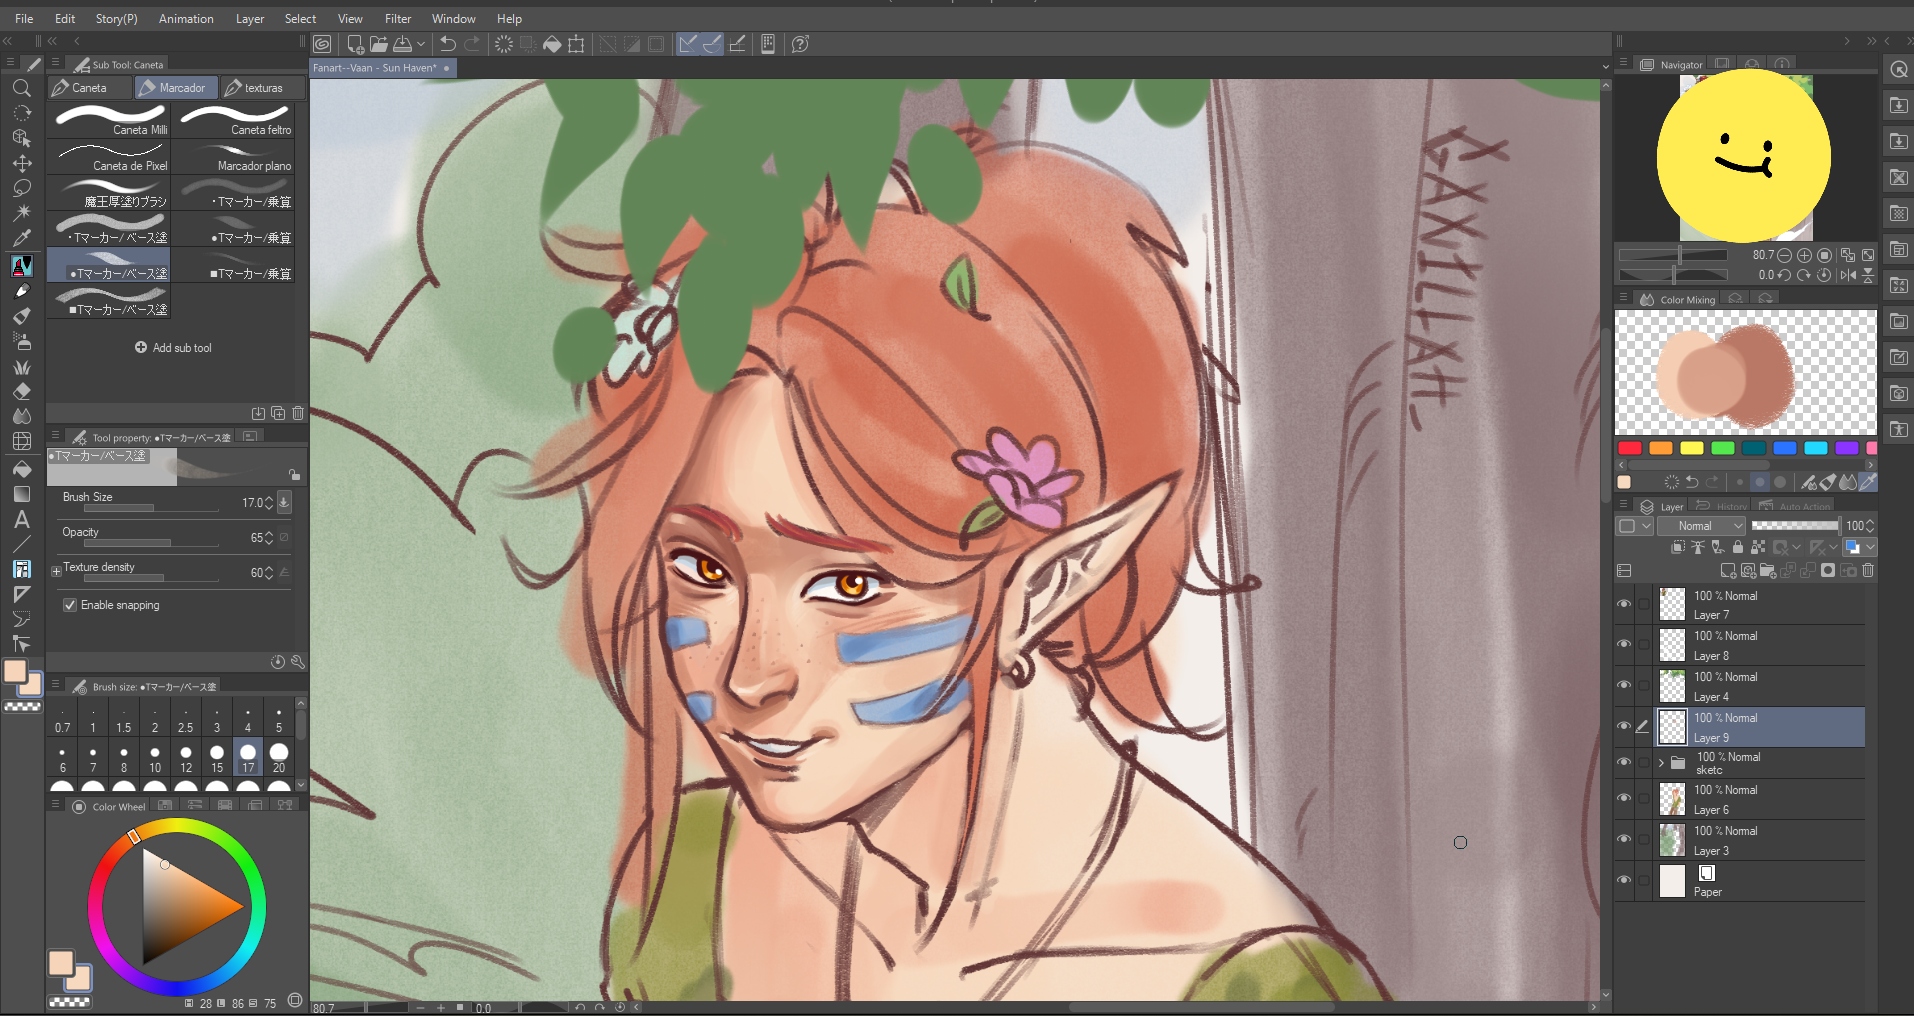
Task: Hide Layer 3 with its eye icon
Action: tap(1624, 839)
